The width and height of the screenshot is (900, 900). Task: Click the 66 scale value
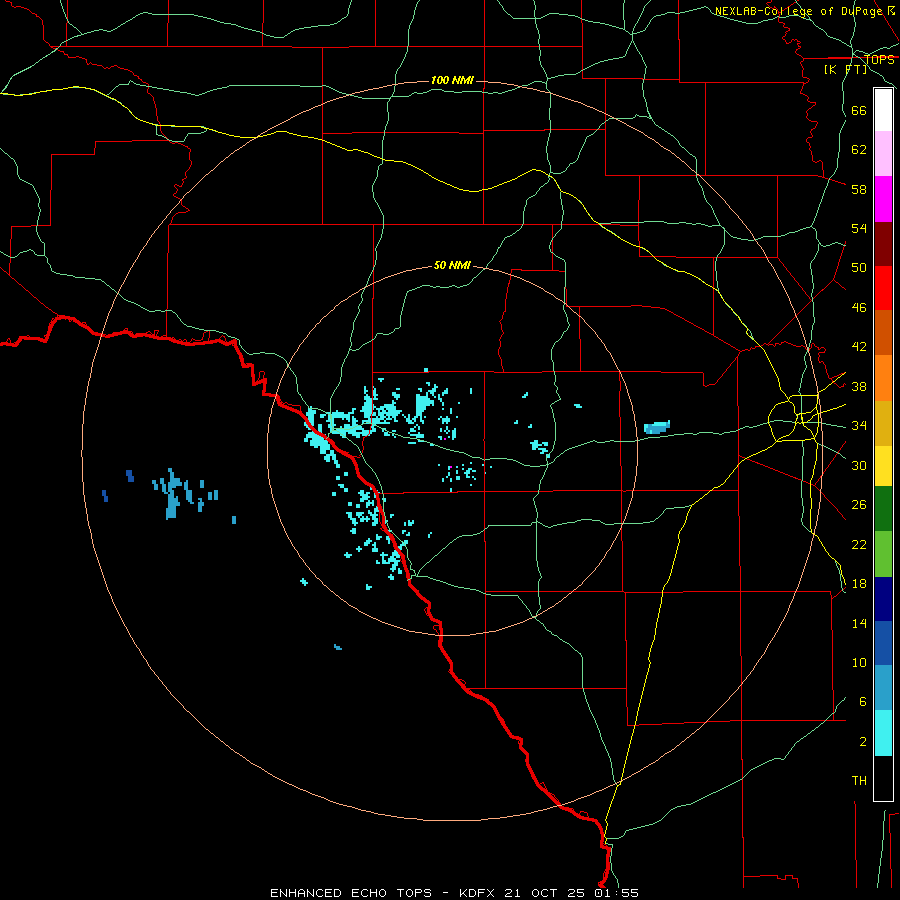tap(859, 110)
